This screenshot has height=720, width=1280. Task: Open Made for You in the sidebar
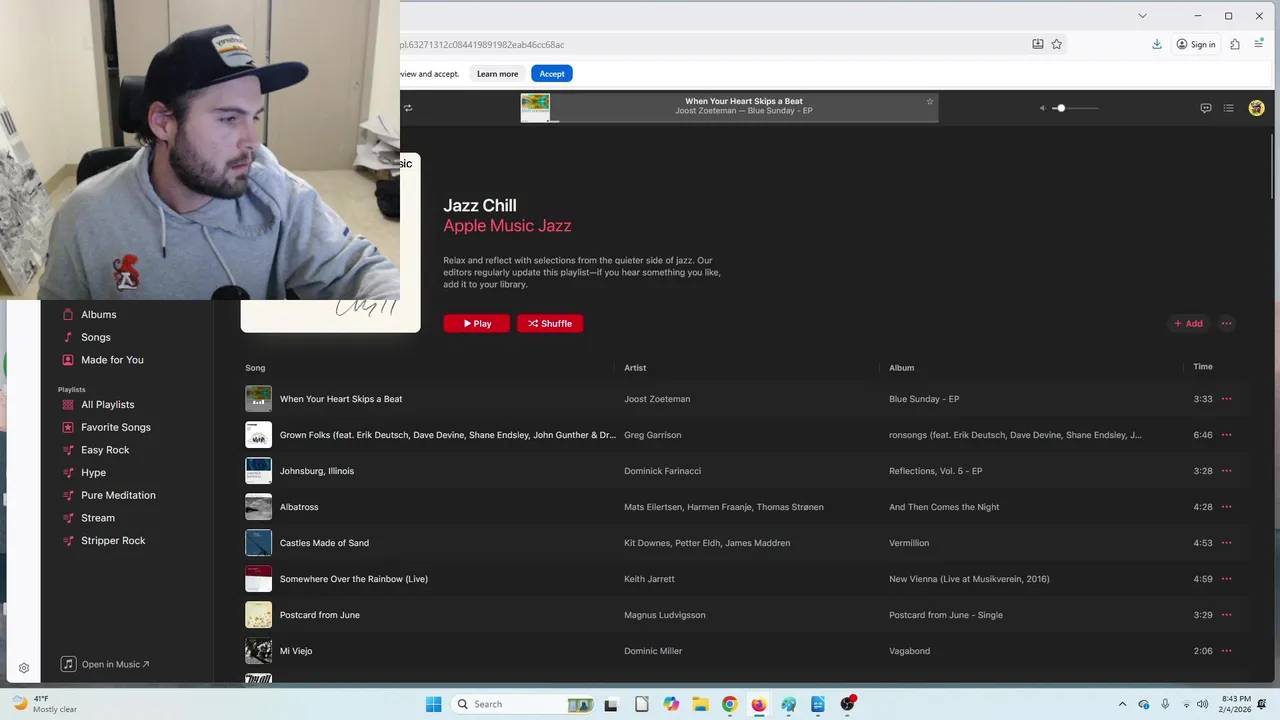(x=112, y=360)
